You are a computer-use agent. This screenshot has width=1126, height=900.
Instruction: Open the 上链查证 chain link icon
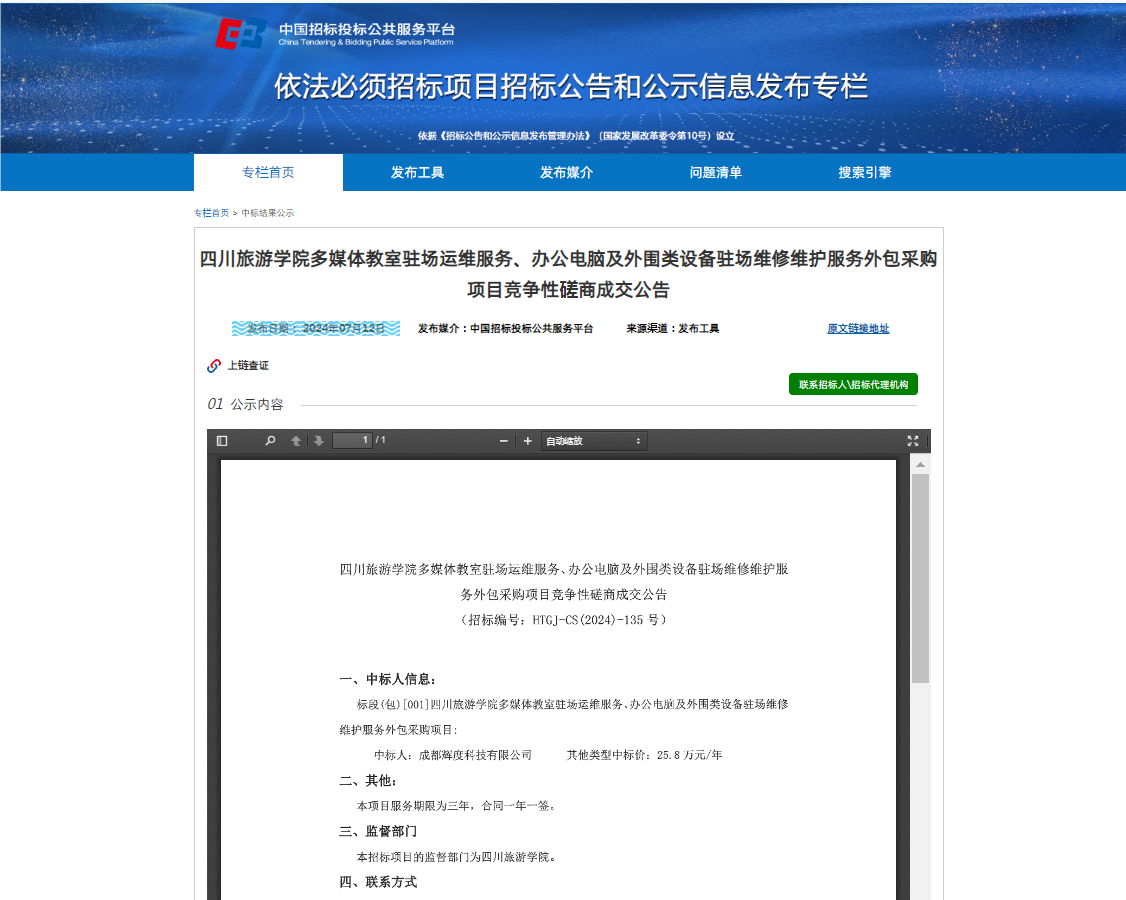point(214,366)
